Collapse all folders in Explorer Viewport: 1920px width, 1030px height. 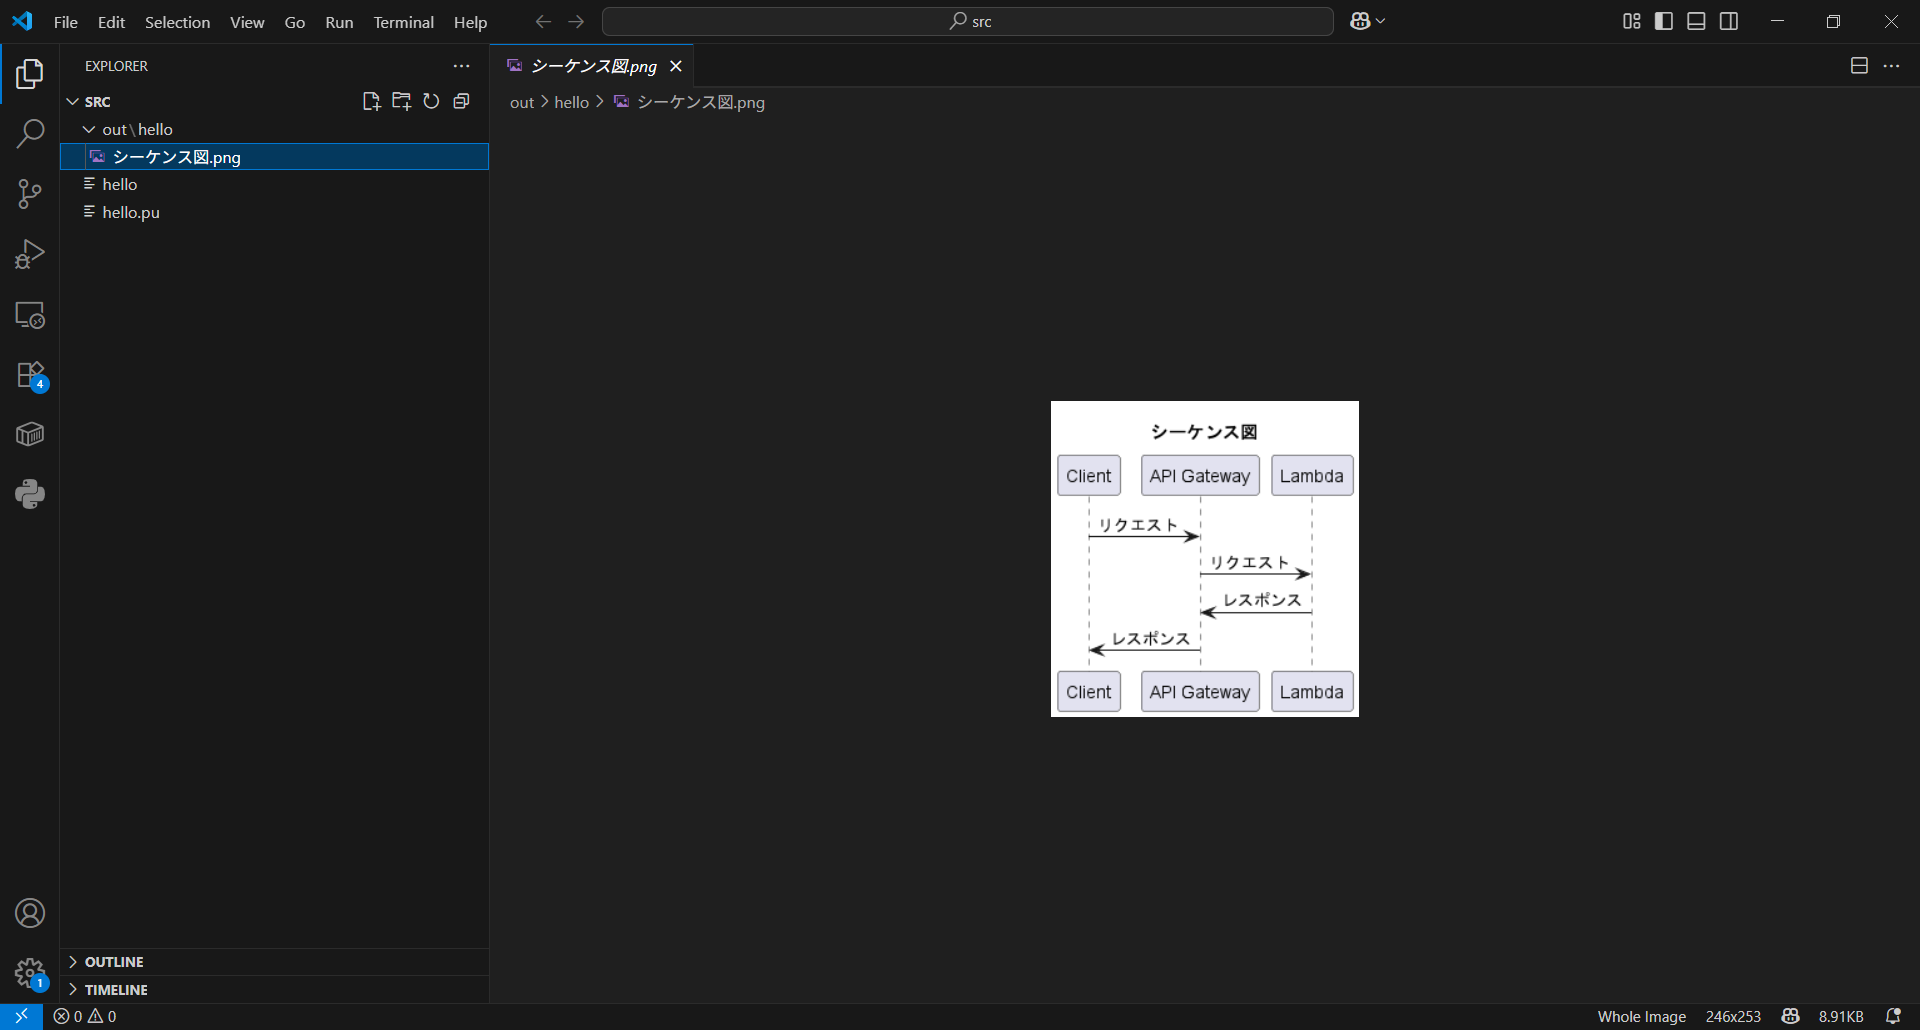pos(461,101)
